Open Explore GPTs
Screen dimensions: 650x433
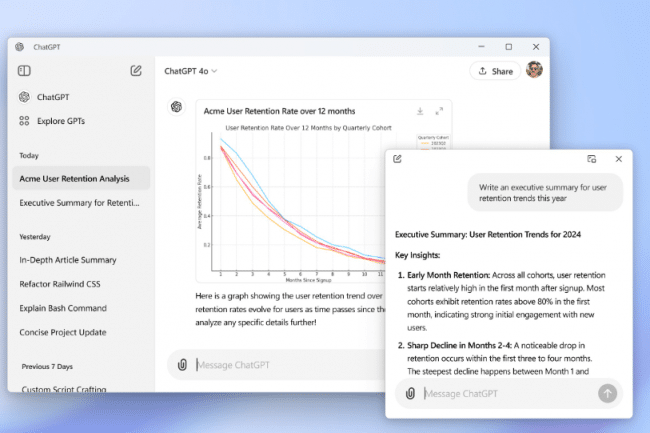click(52, 121)
